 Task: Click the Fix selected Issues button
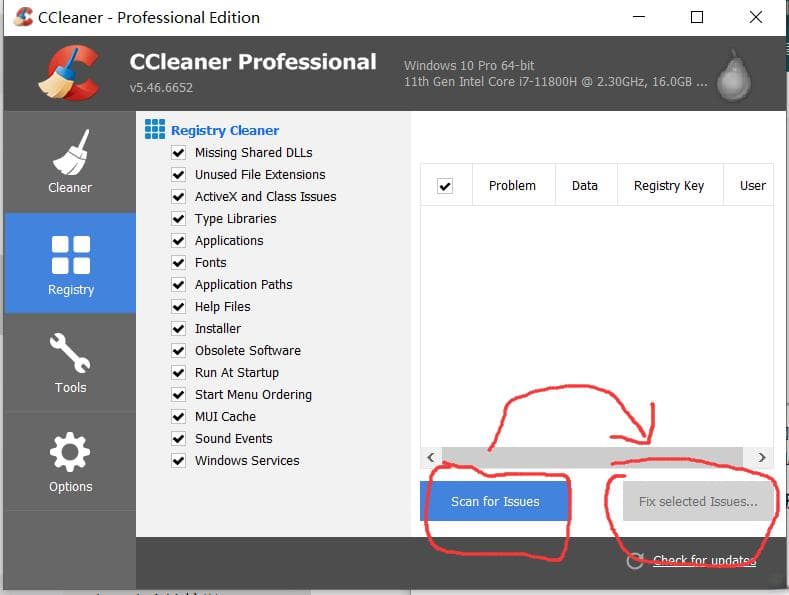point(698,501)
